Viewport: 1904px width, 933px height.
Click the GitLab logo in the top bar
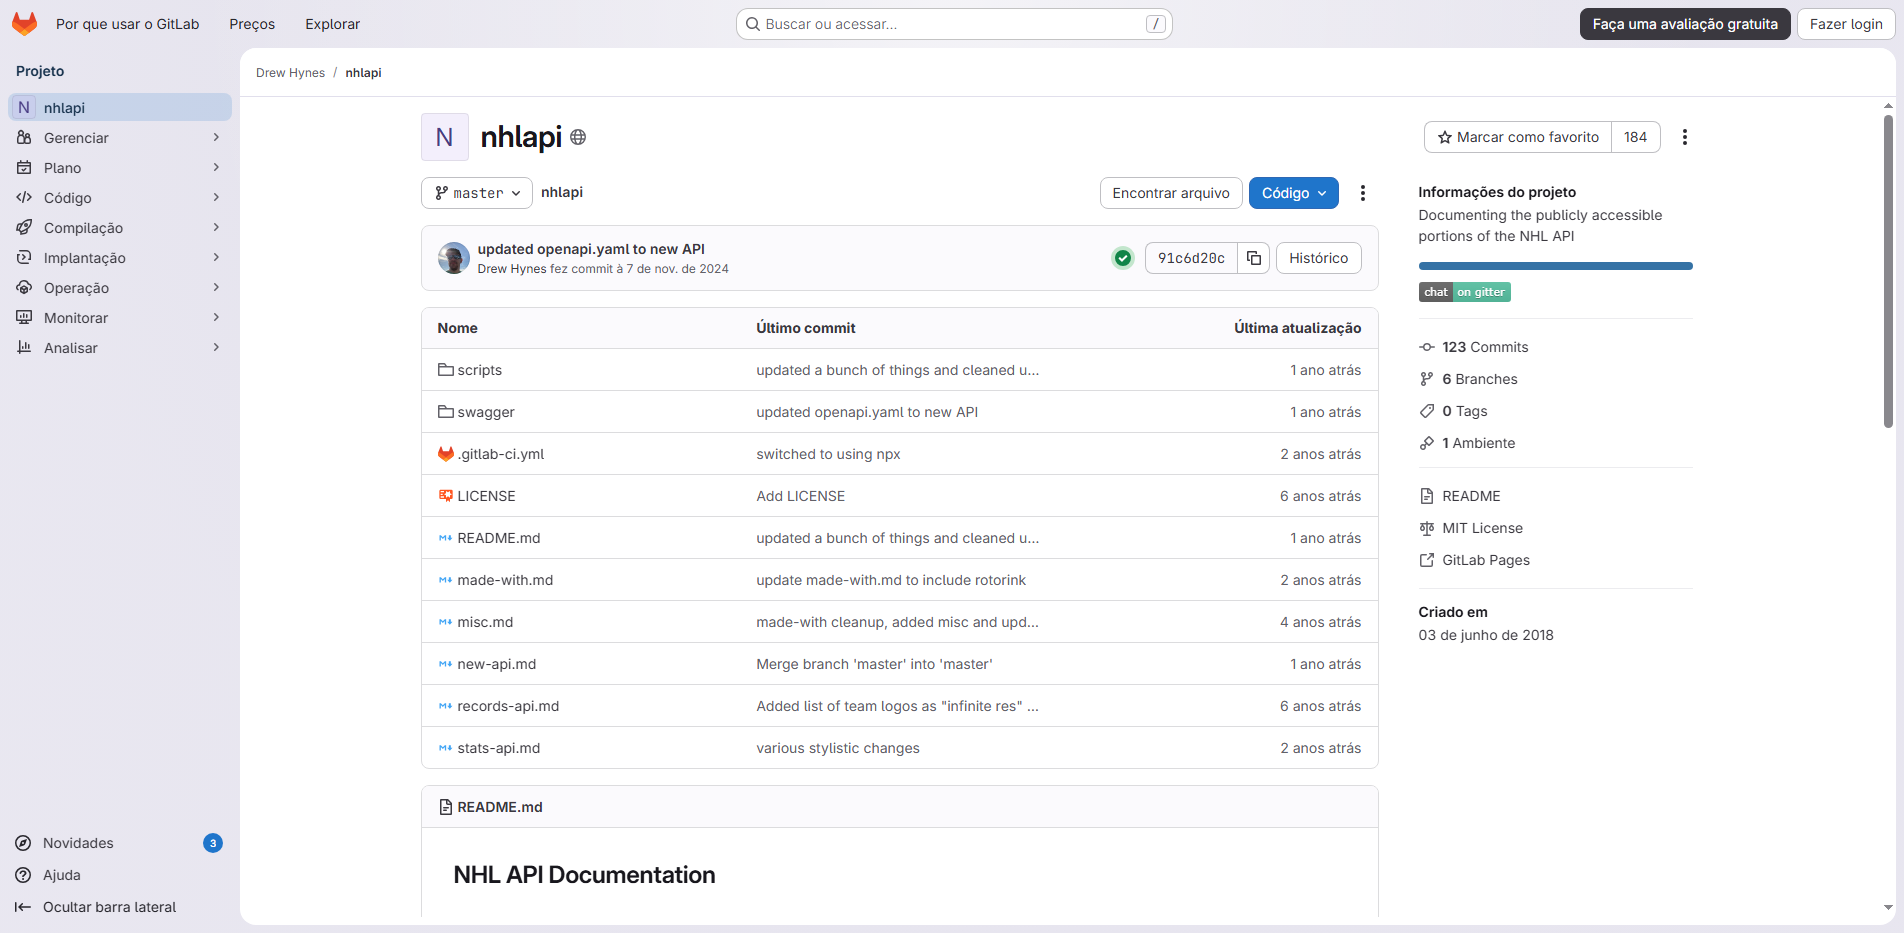pyautogui.click(x=23, y=23)
